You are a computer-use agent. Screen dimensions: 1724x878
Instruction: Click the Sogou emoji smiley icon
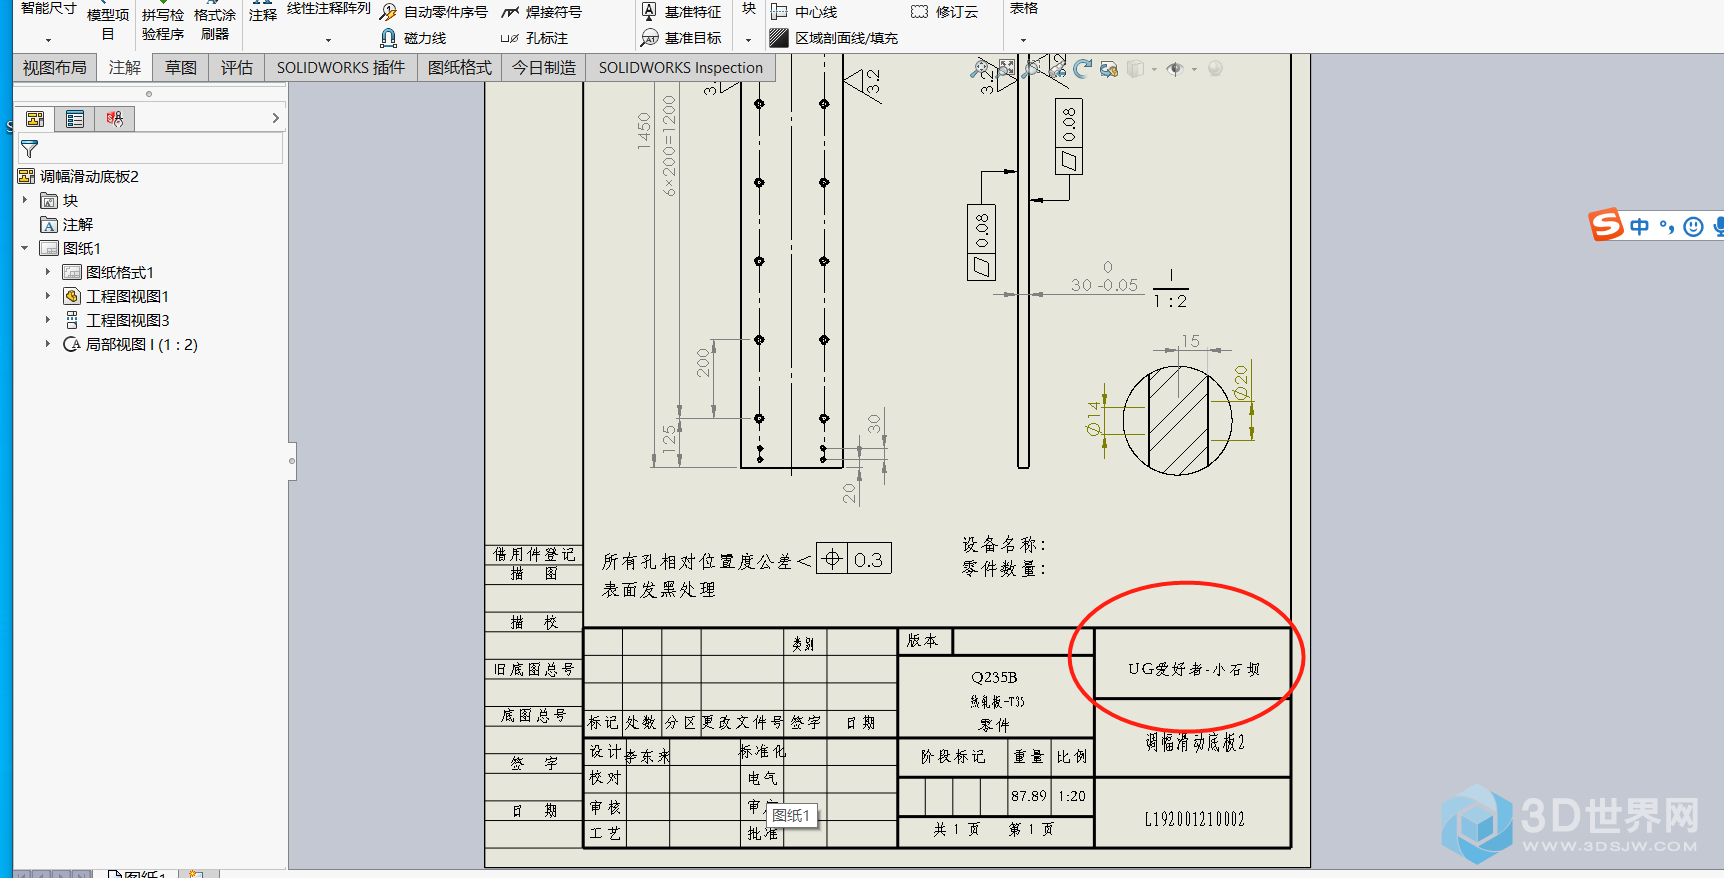[1693, 227]
